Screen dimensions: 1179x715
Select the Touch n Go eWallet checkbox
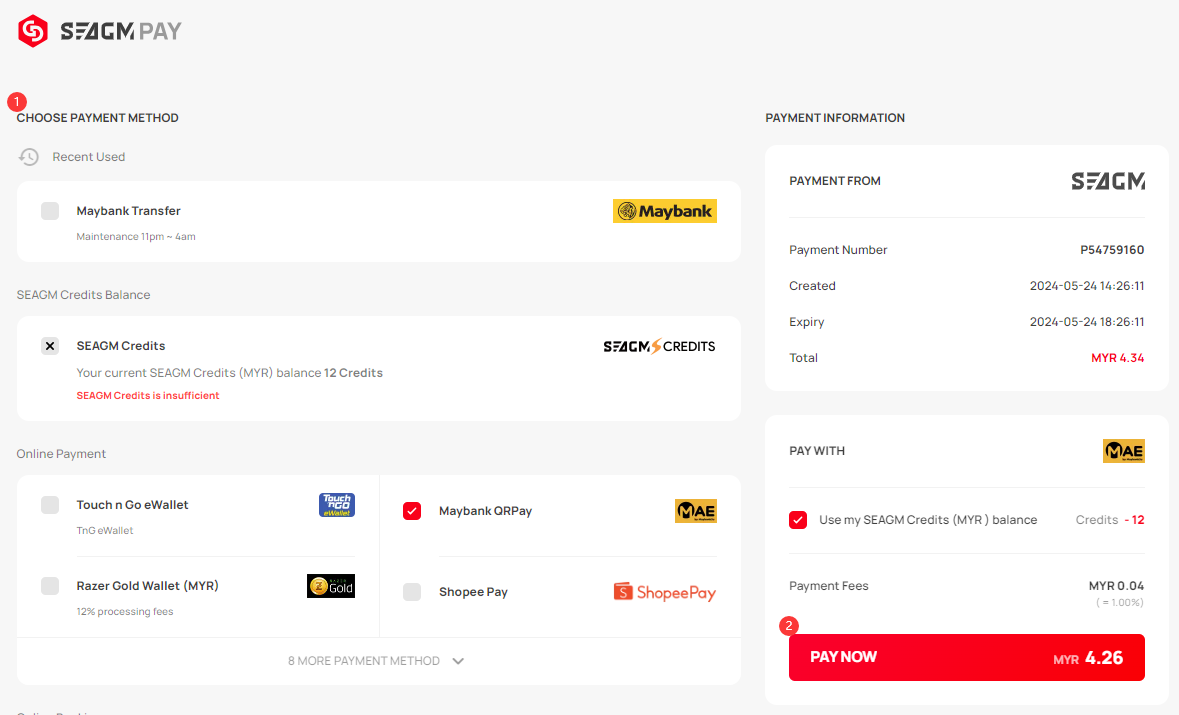pos(50,505)
